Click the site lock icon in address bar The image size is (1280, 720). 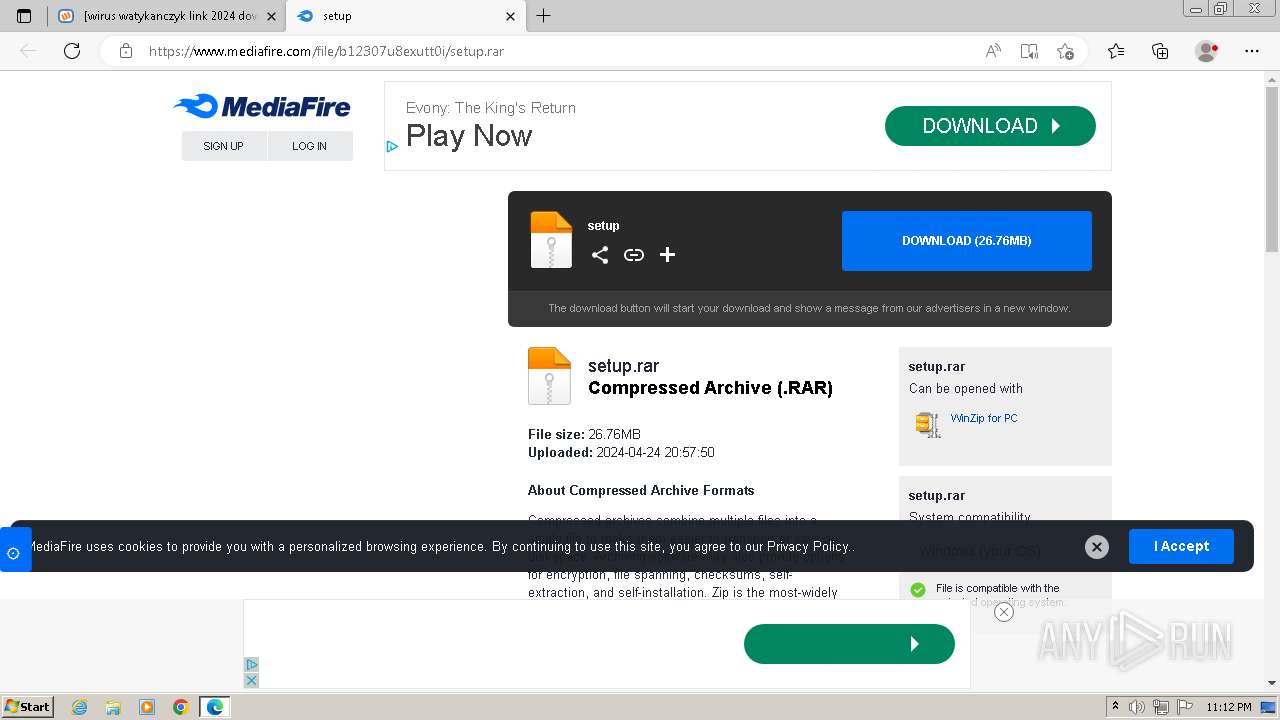pyautogui.click(x=125, y=51)
